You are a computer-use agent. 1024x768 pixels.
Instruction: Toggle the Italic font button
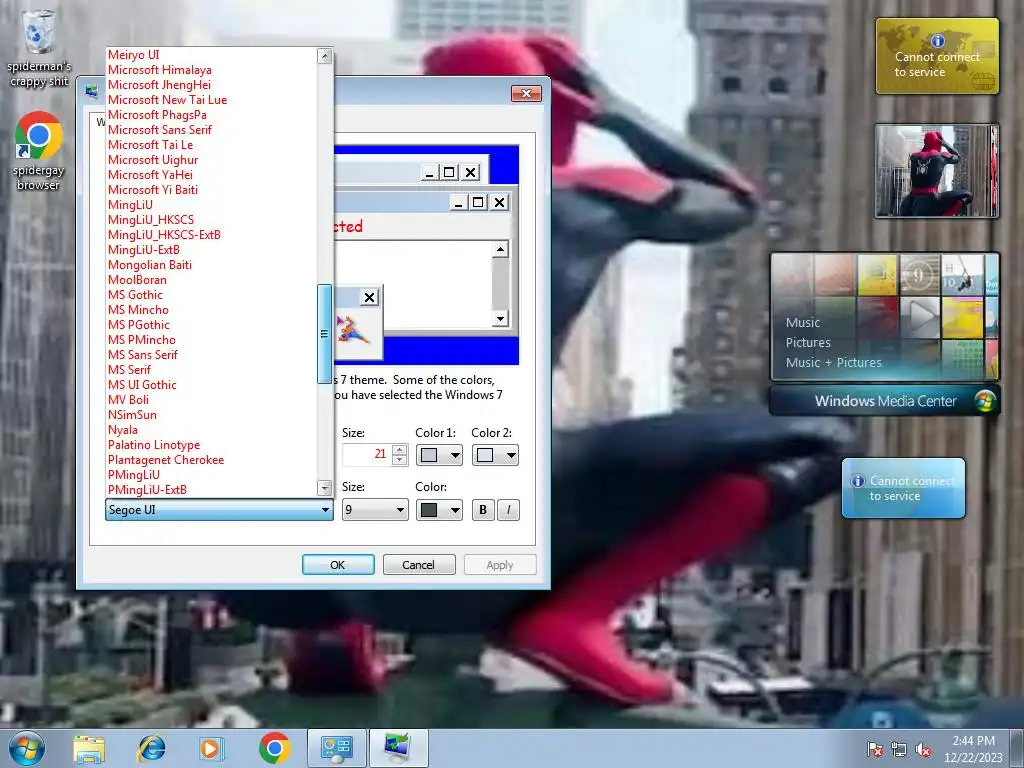tap(508, 510)
